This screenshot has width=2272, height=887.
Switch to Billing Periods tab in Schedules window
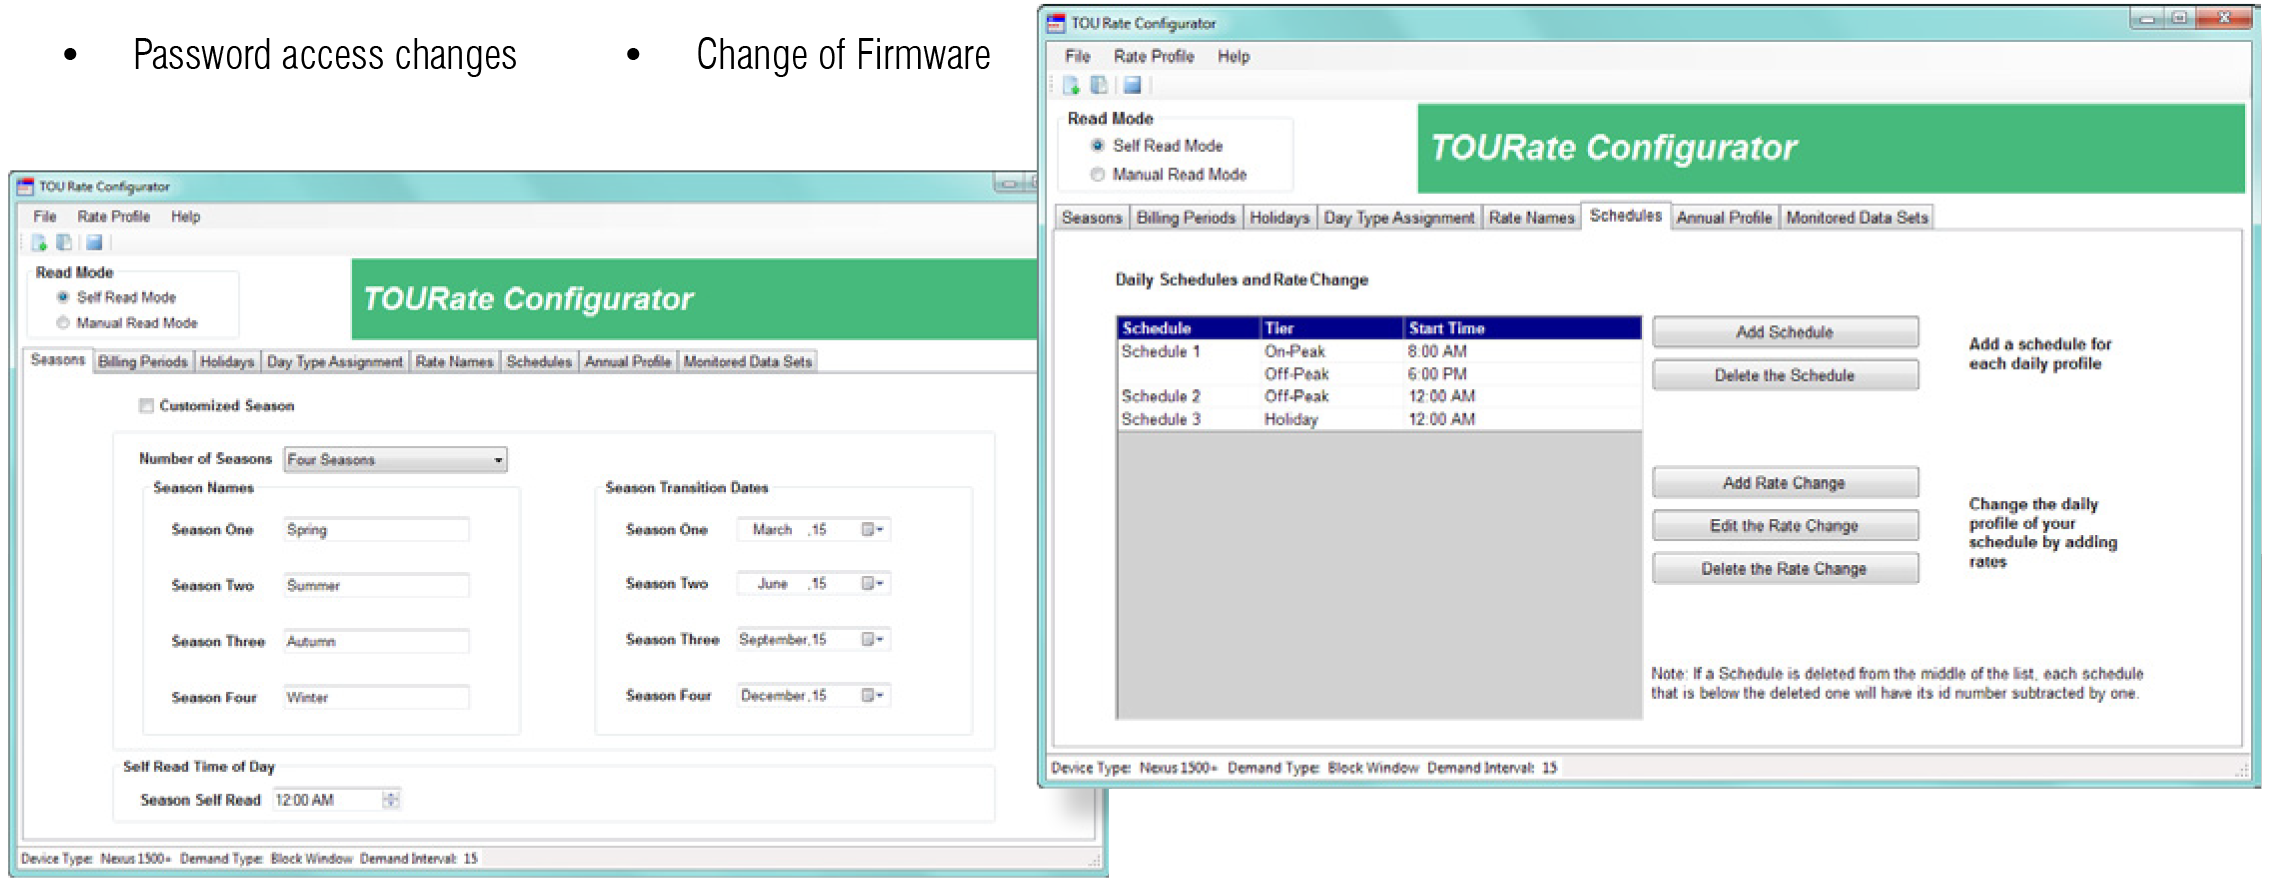point(1186,217)
